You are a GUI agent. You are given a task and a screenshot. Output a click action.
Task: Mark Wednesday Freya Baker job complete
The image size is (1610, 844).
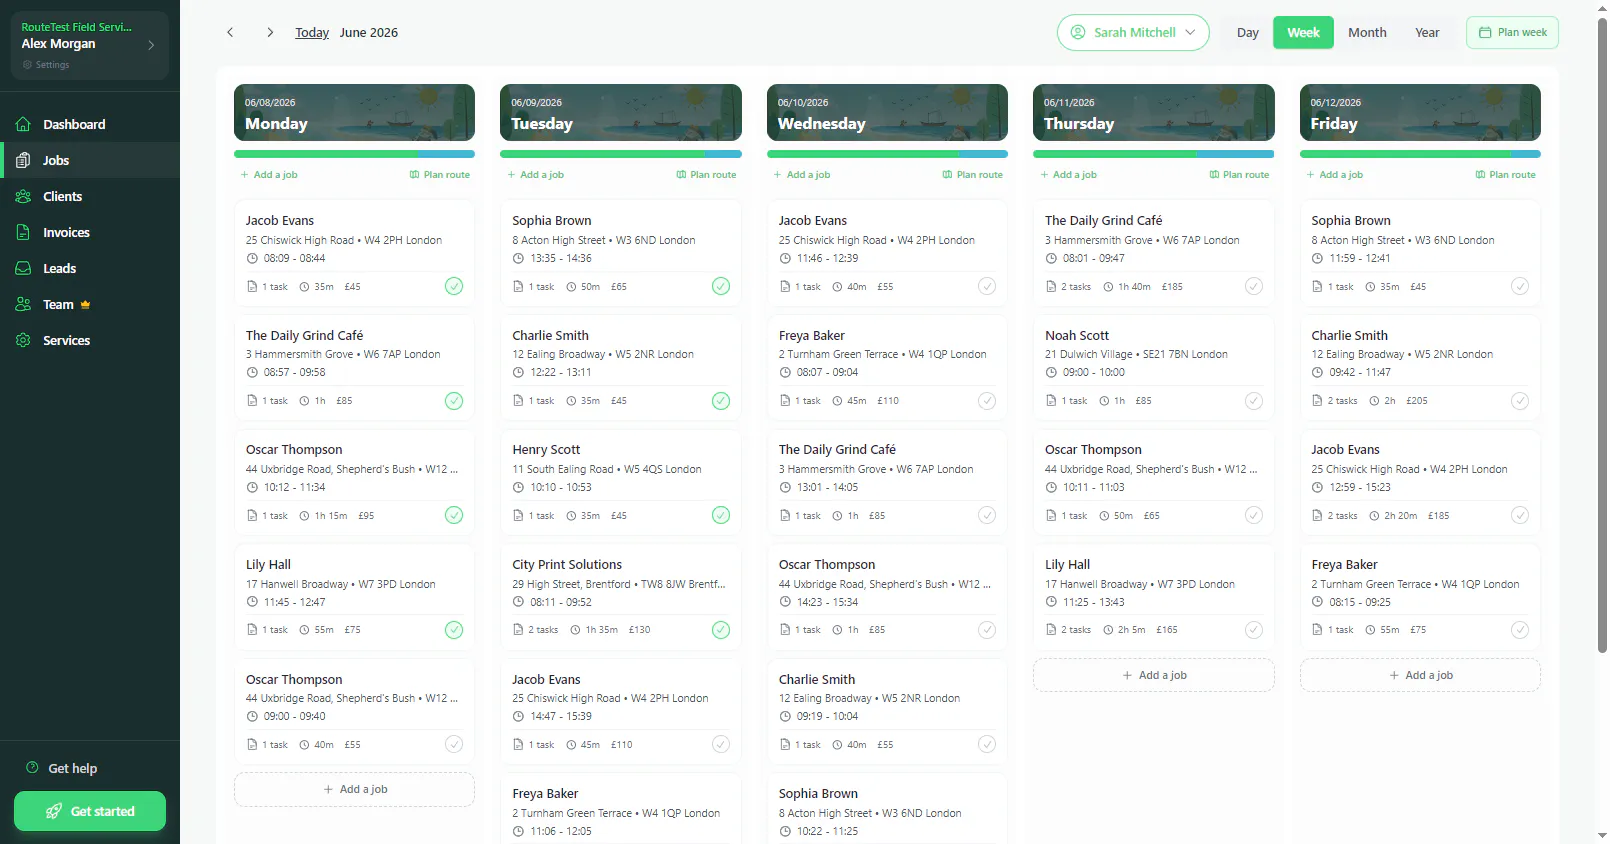point(987,401)
